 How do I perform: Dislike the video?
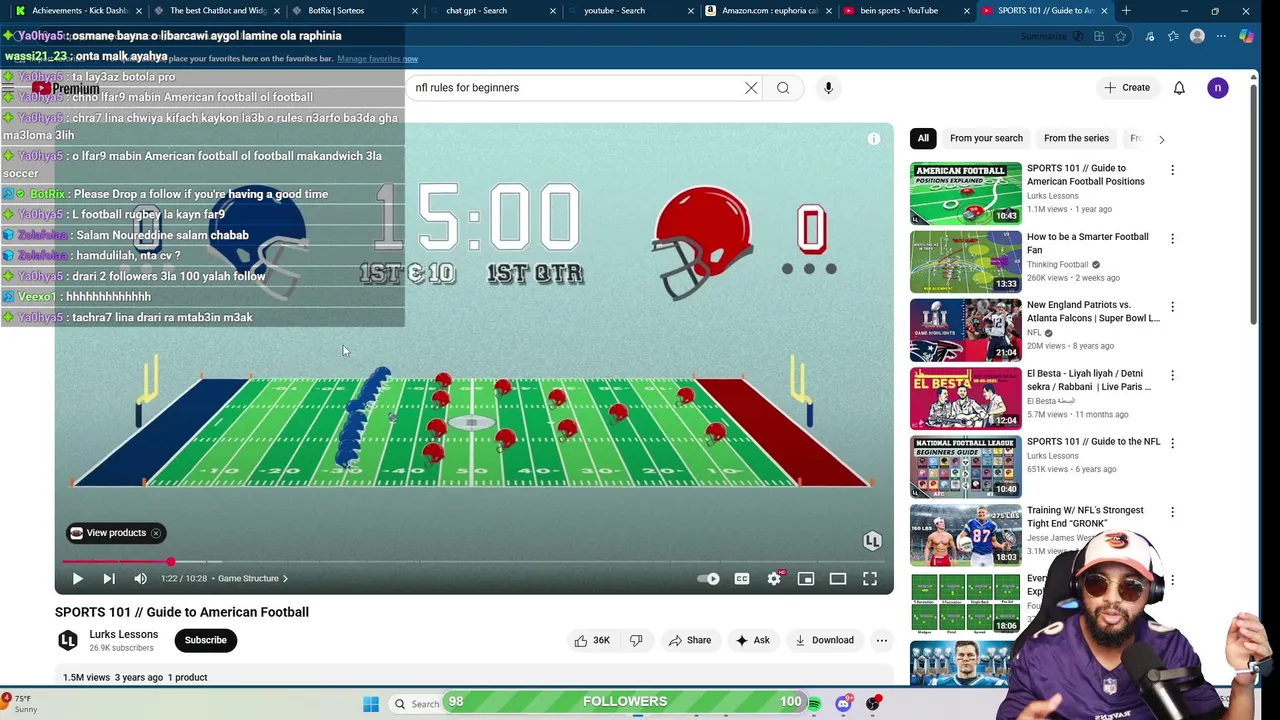pyautogui.click(x=636, y=641)
